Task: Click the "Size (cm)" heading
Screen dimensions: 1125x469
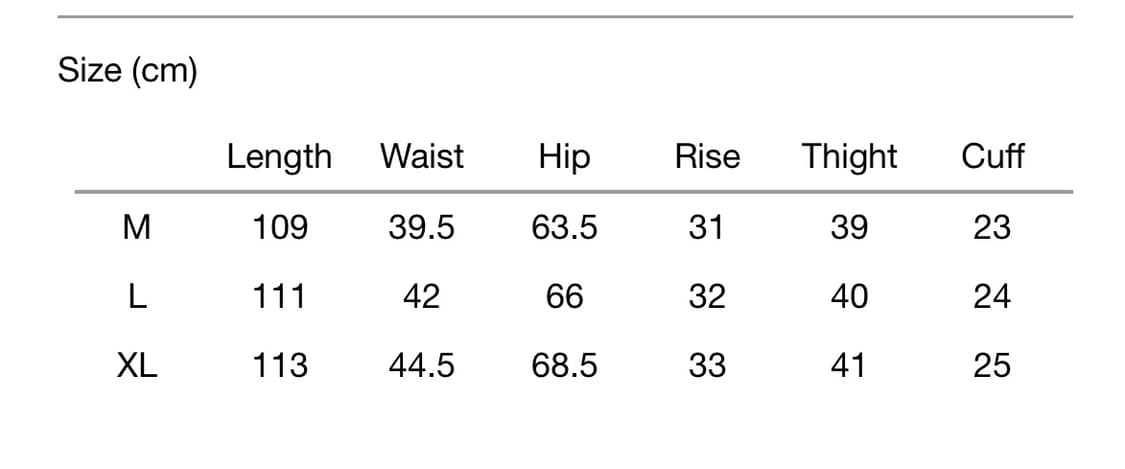Action: 127,72
